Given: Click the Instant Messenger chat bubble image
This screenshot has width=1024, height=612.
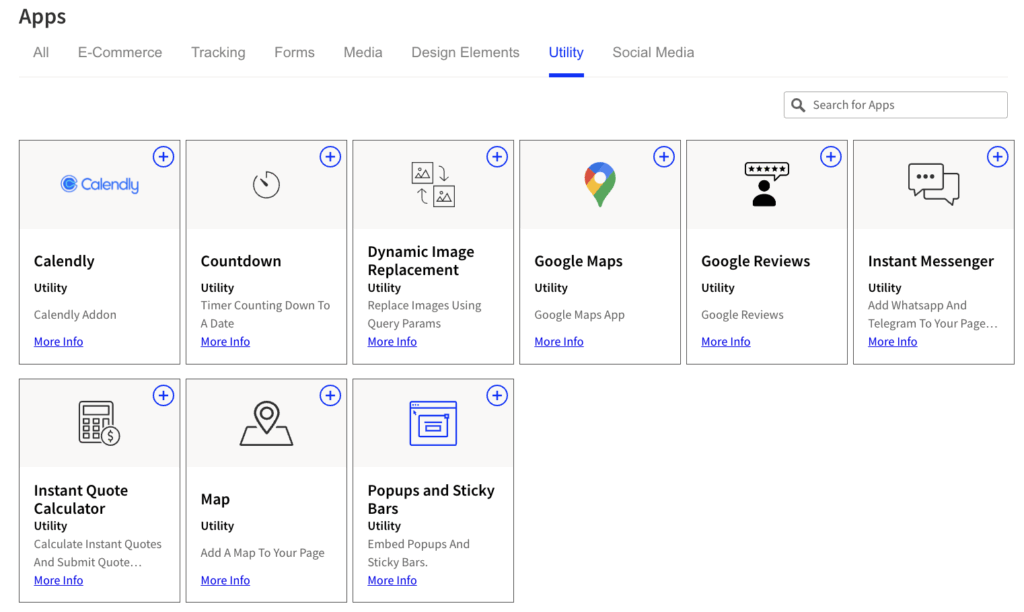Looking at the screenshot, I should click(x=933, y=185).
